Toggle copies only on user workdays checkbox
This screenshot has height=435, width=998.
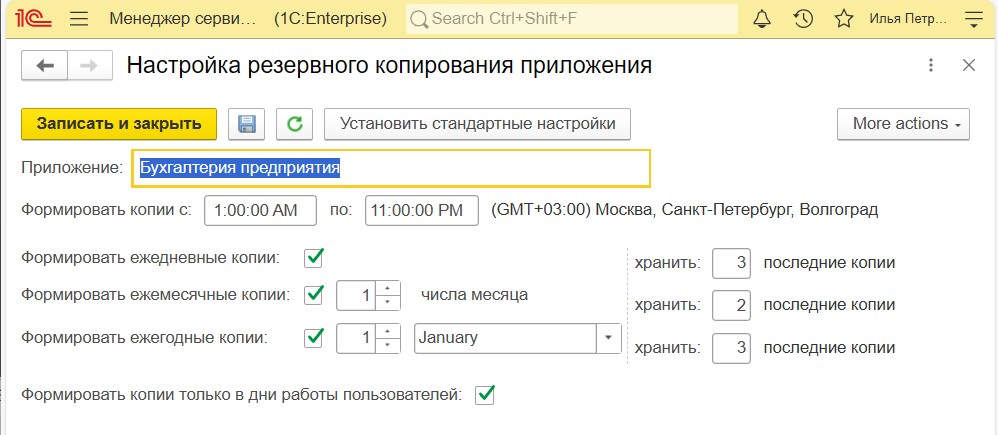485,395
